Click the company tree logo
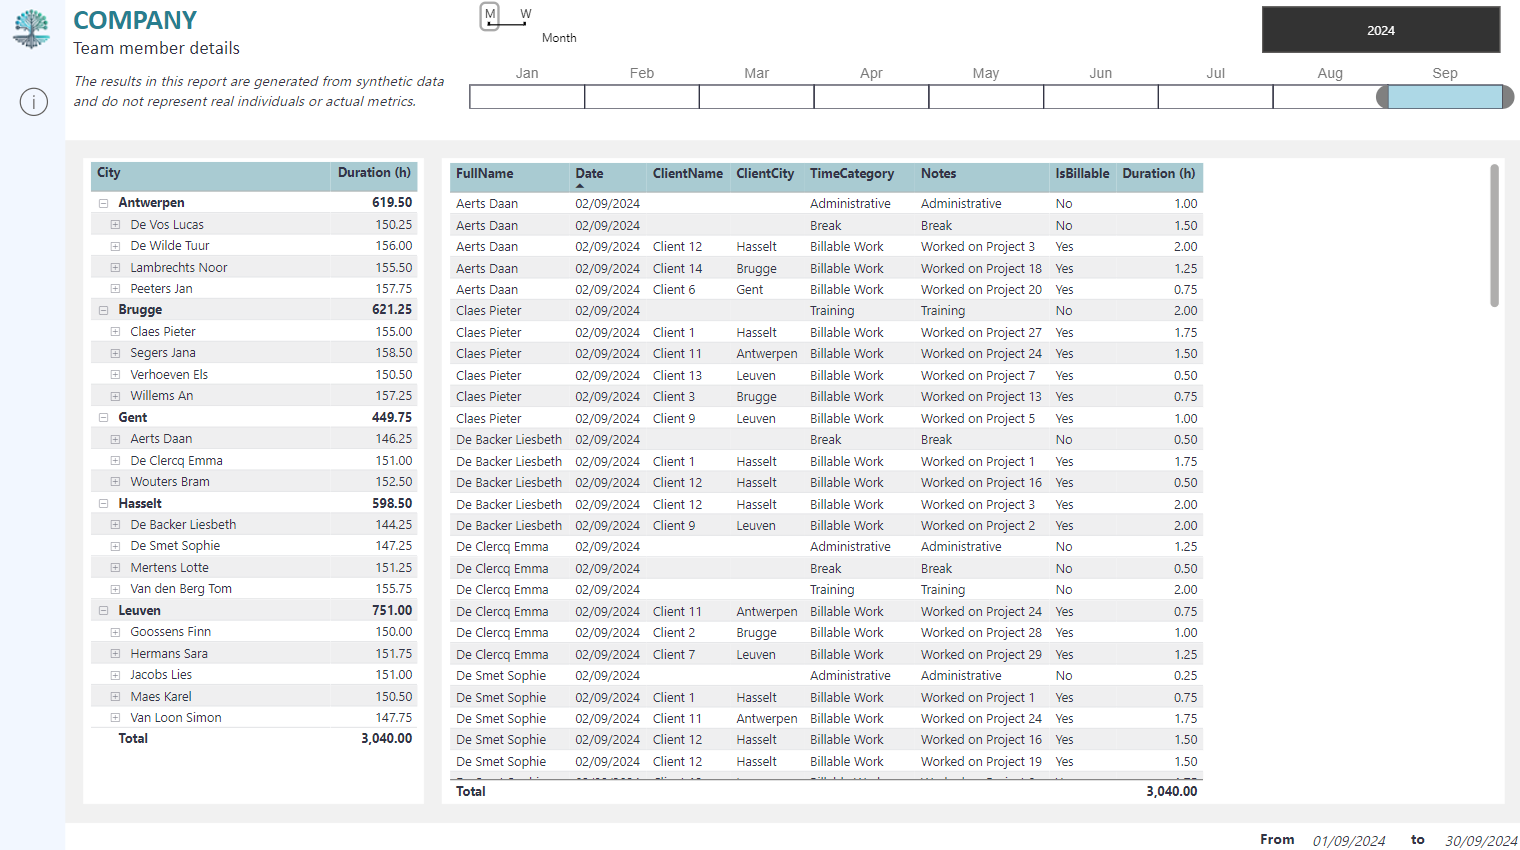 coord(32,29)
